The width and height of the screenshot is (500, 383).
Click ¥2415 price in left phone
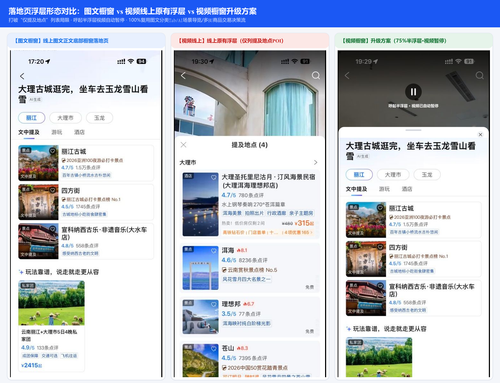(x=31, y=365)
